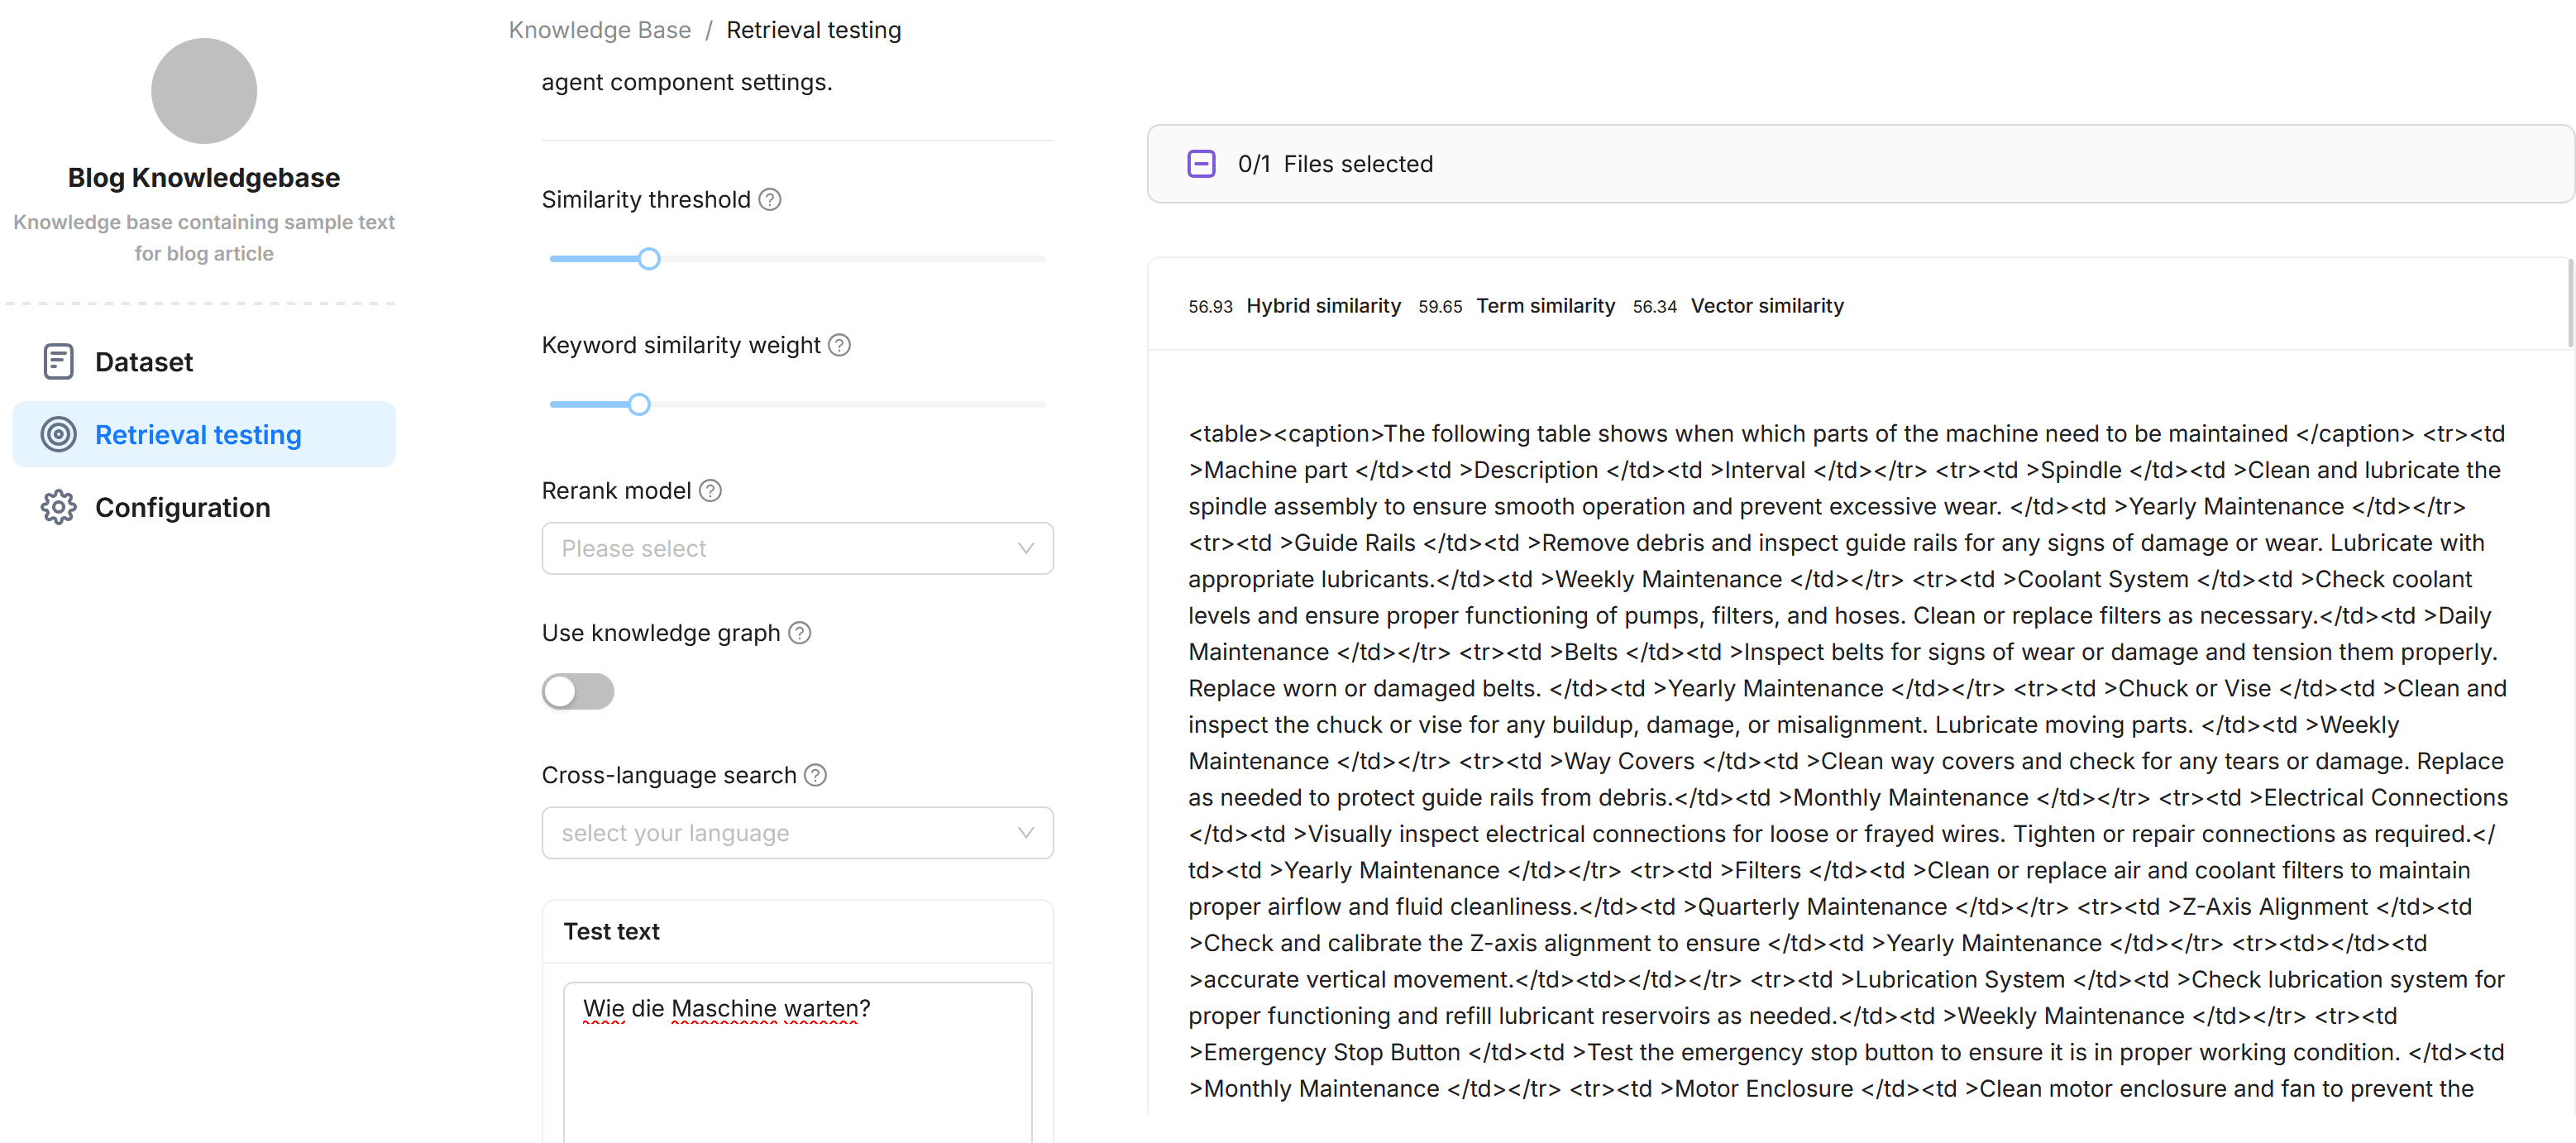Click the knowledge base avatar image

(204, 91)
